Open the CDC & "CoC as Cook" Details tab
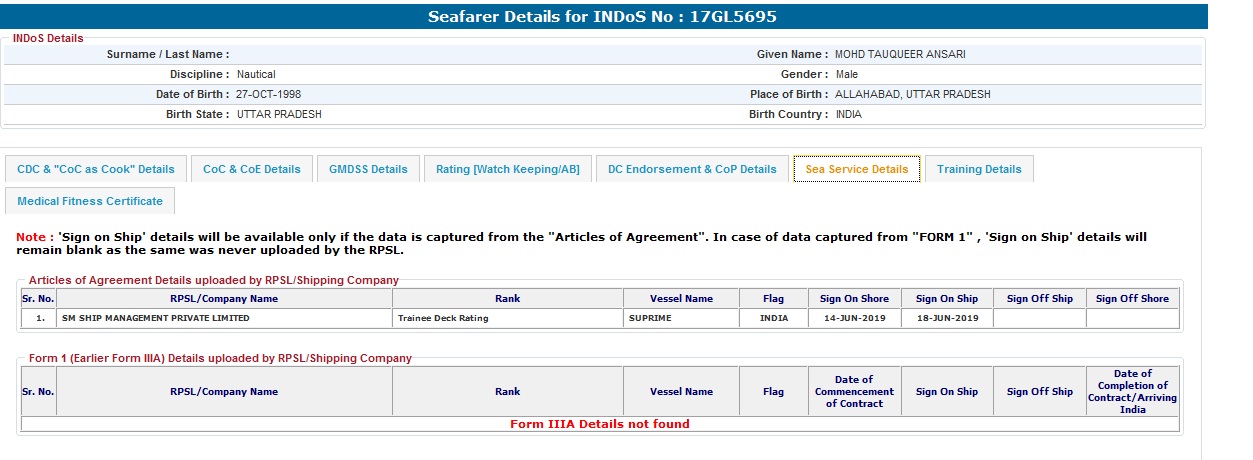 point(96,169)
